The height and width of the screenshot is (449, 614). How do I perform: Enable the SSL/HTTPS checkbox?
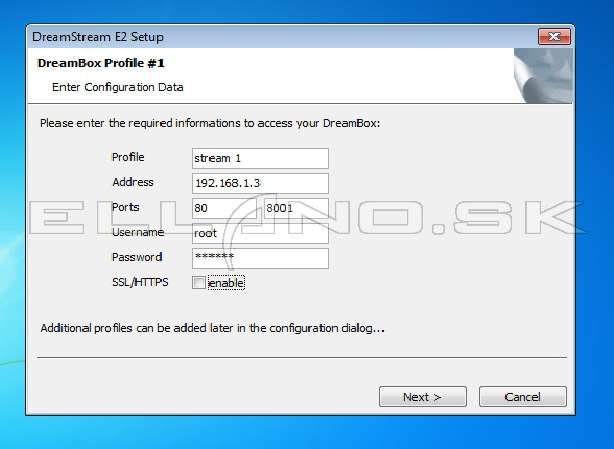(x=199, y=283)
